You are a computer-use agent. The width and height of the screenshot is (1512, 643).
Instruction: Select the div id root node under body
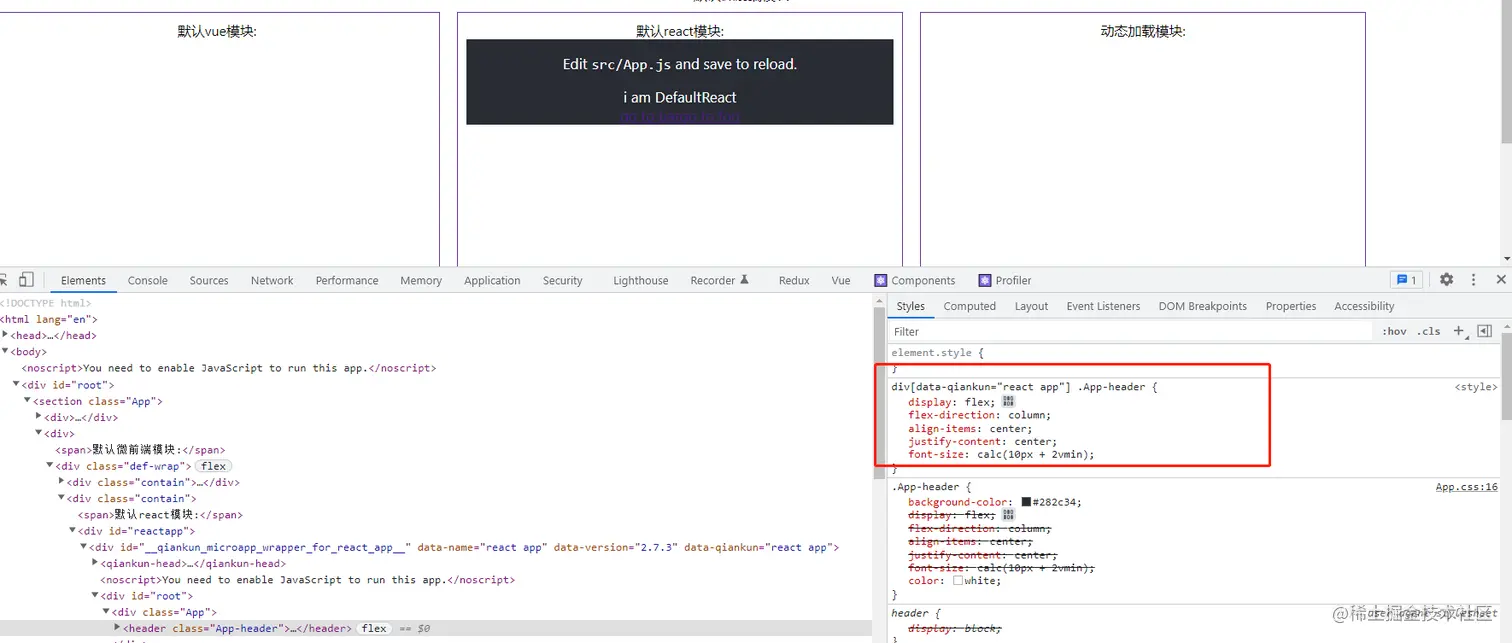click(67, 384)
